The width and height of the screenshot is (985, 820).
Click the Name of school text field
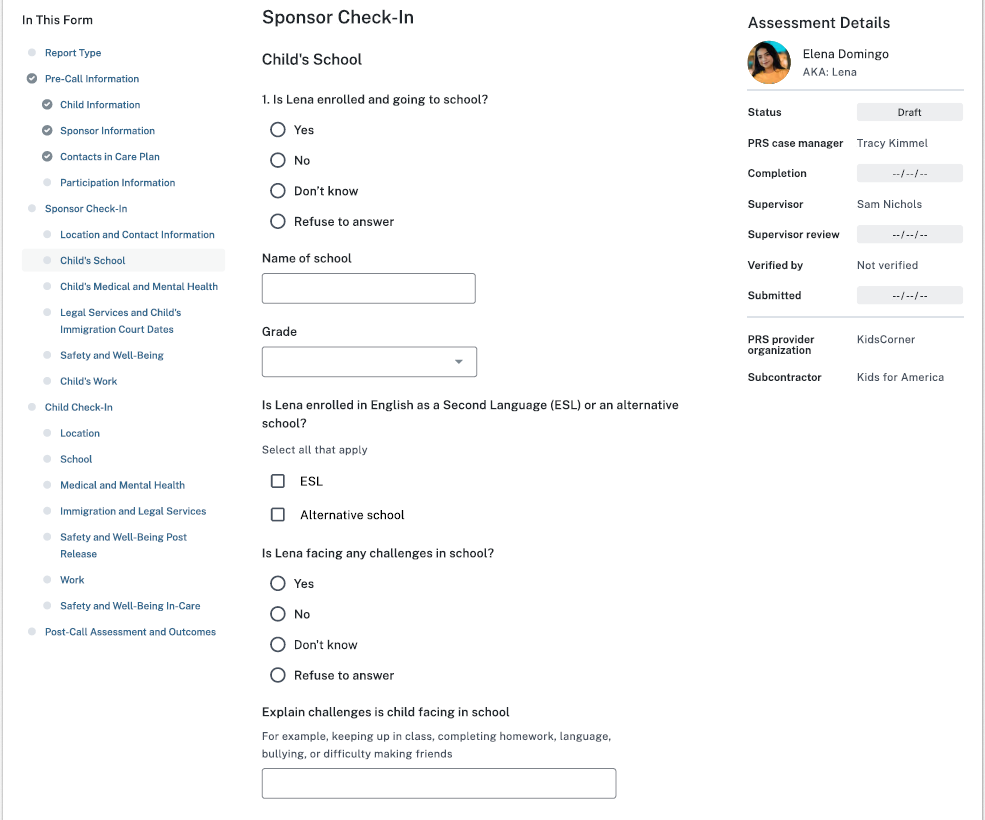368,288
